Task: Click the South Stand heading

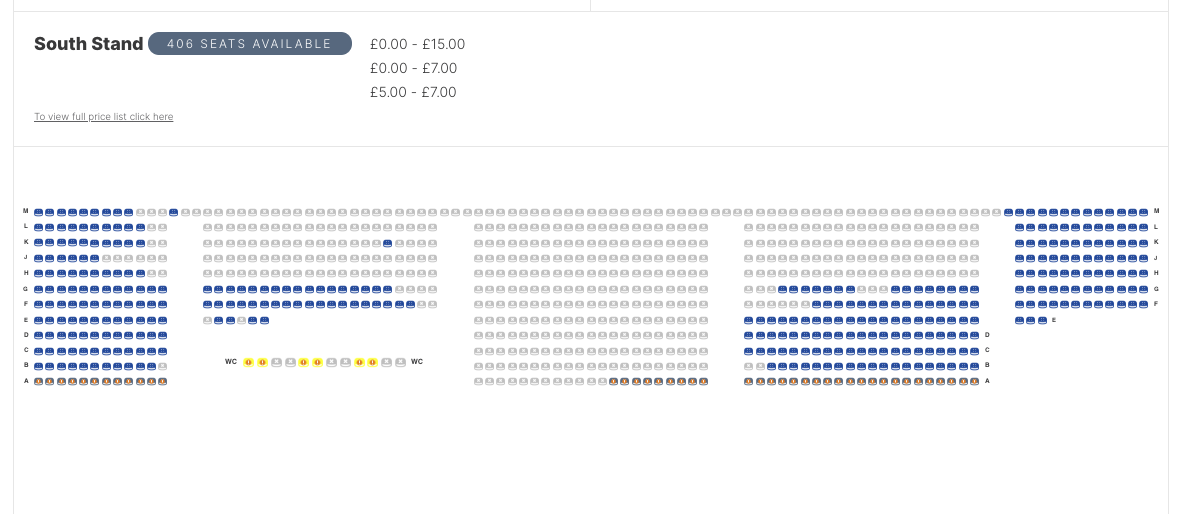Action: (88, 44)
